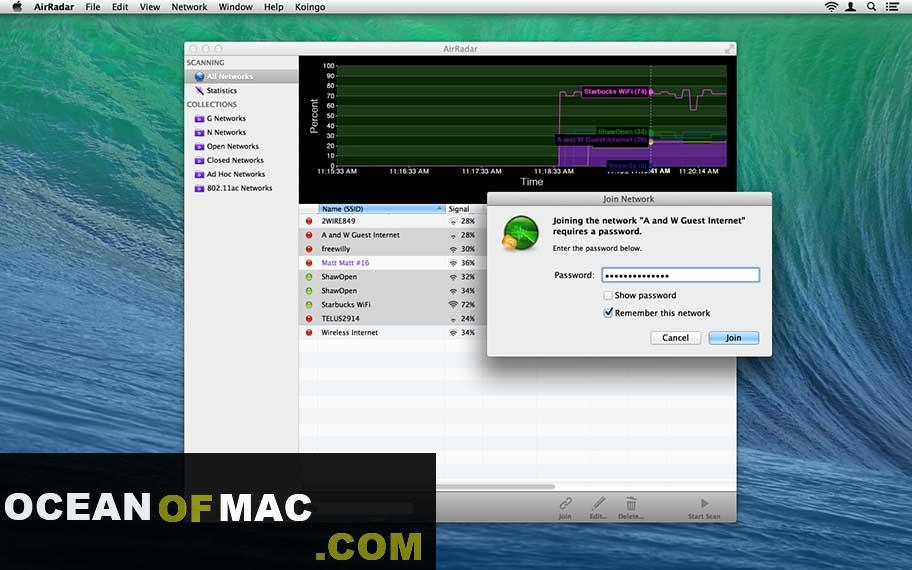Open the View menu
912x570 pixels.
(149, 7)
